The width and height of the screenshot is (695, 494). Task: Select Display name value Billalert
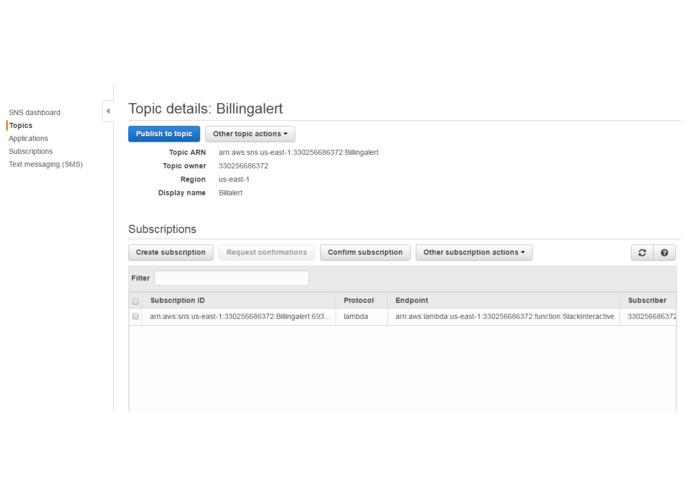coord(230,193)
